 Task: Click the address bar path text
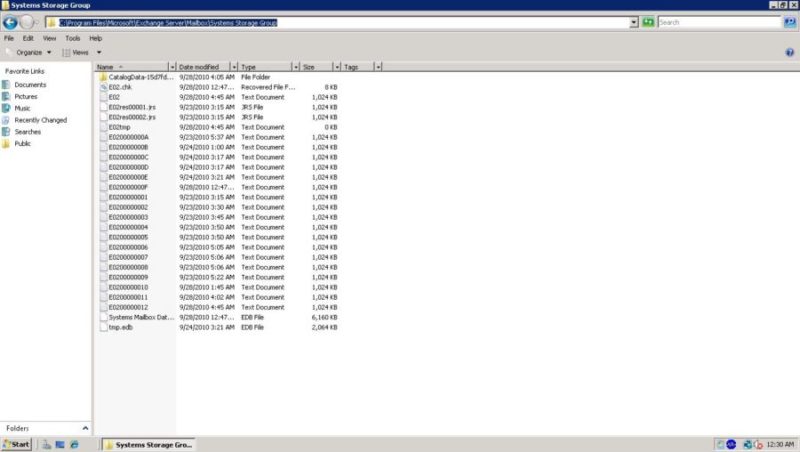tap(168, 22)
